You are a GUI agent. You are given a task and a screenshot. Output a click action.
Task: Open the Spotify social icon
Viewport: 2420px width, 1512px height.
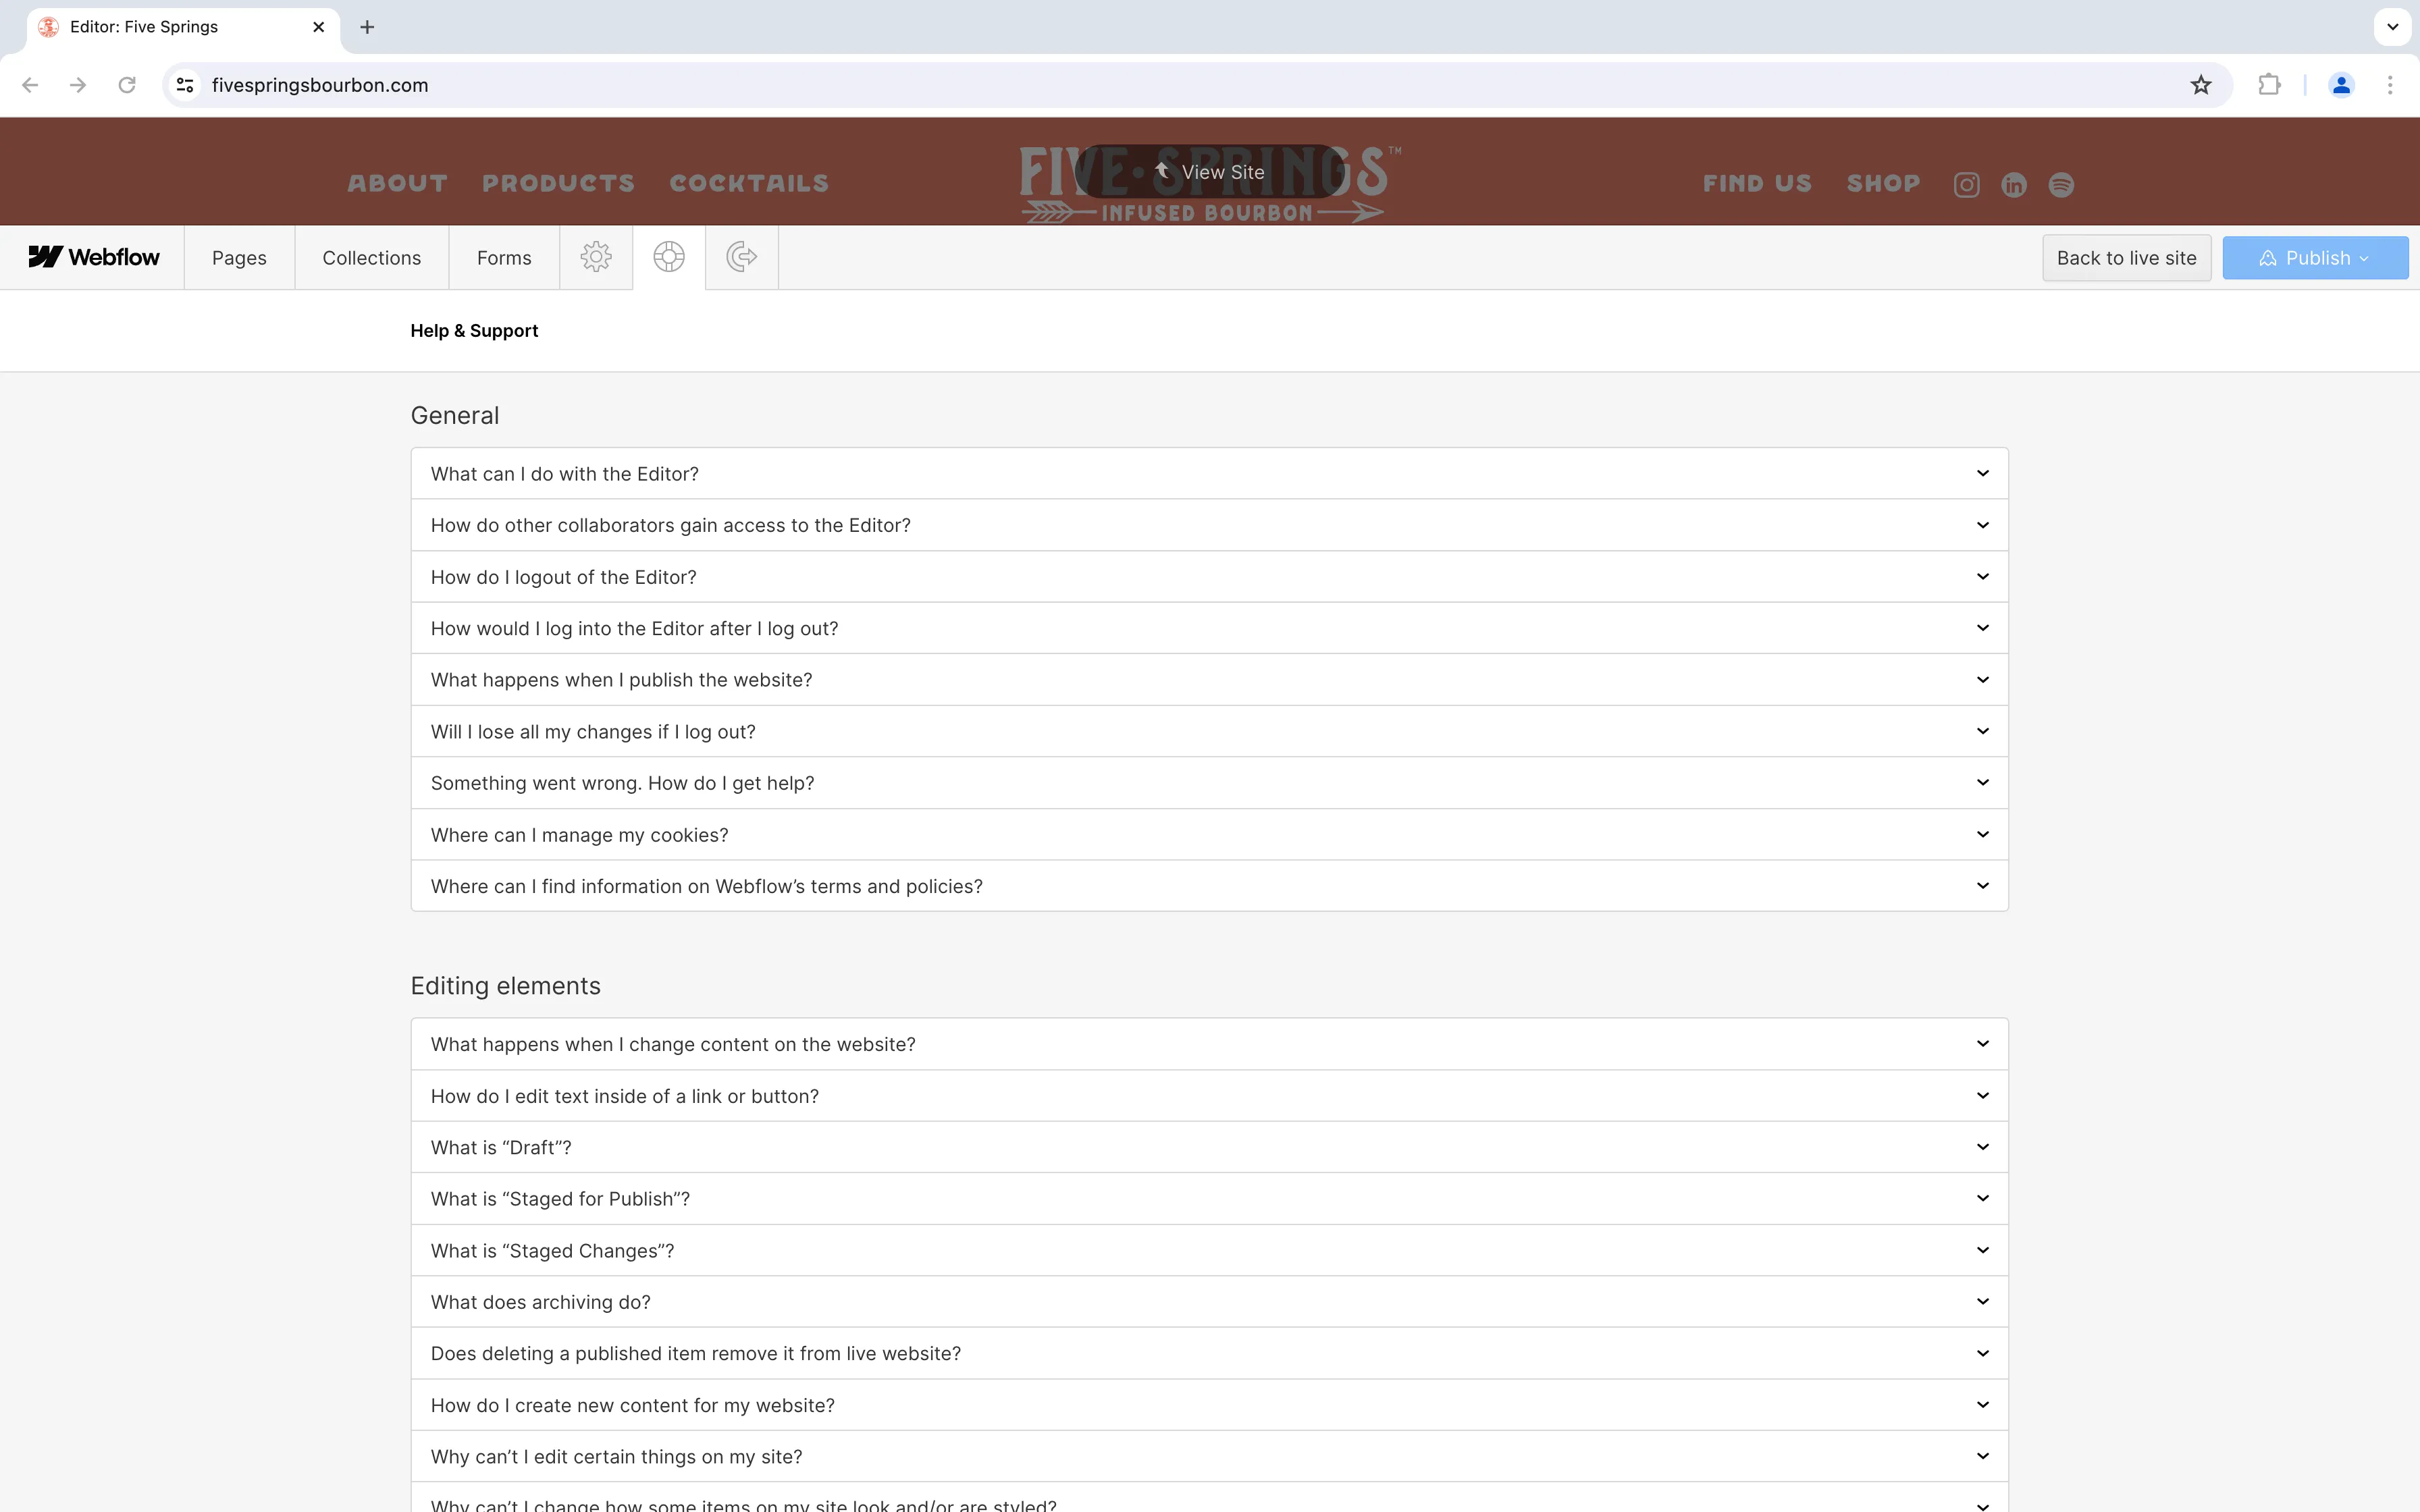point(2061,184)
